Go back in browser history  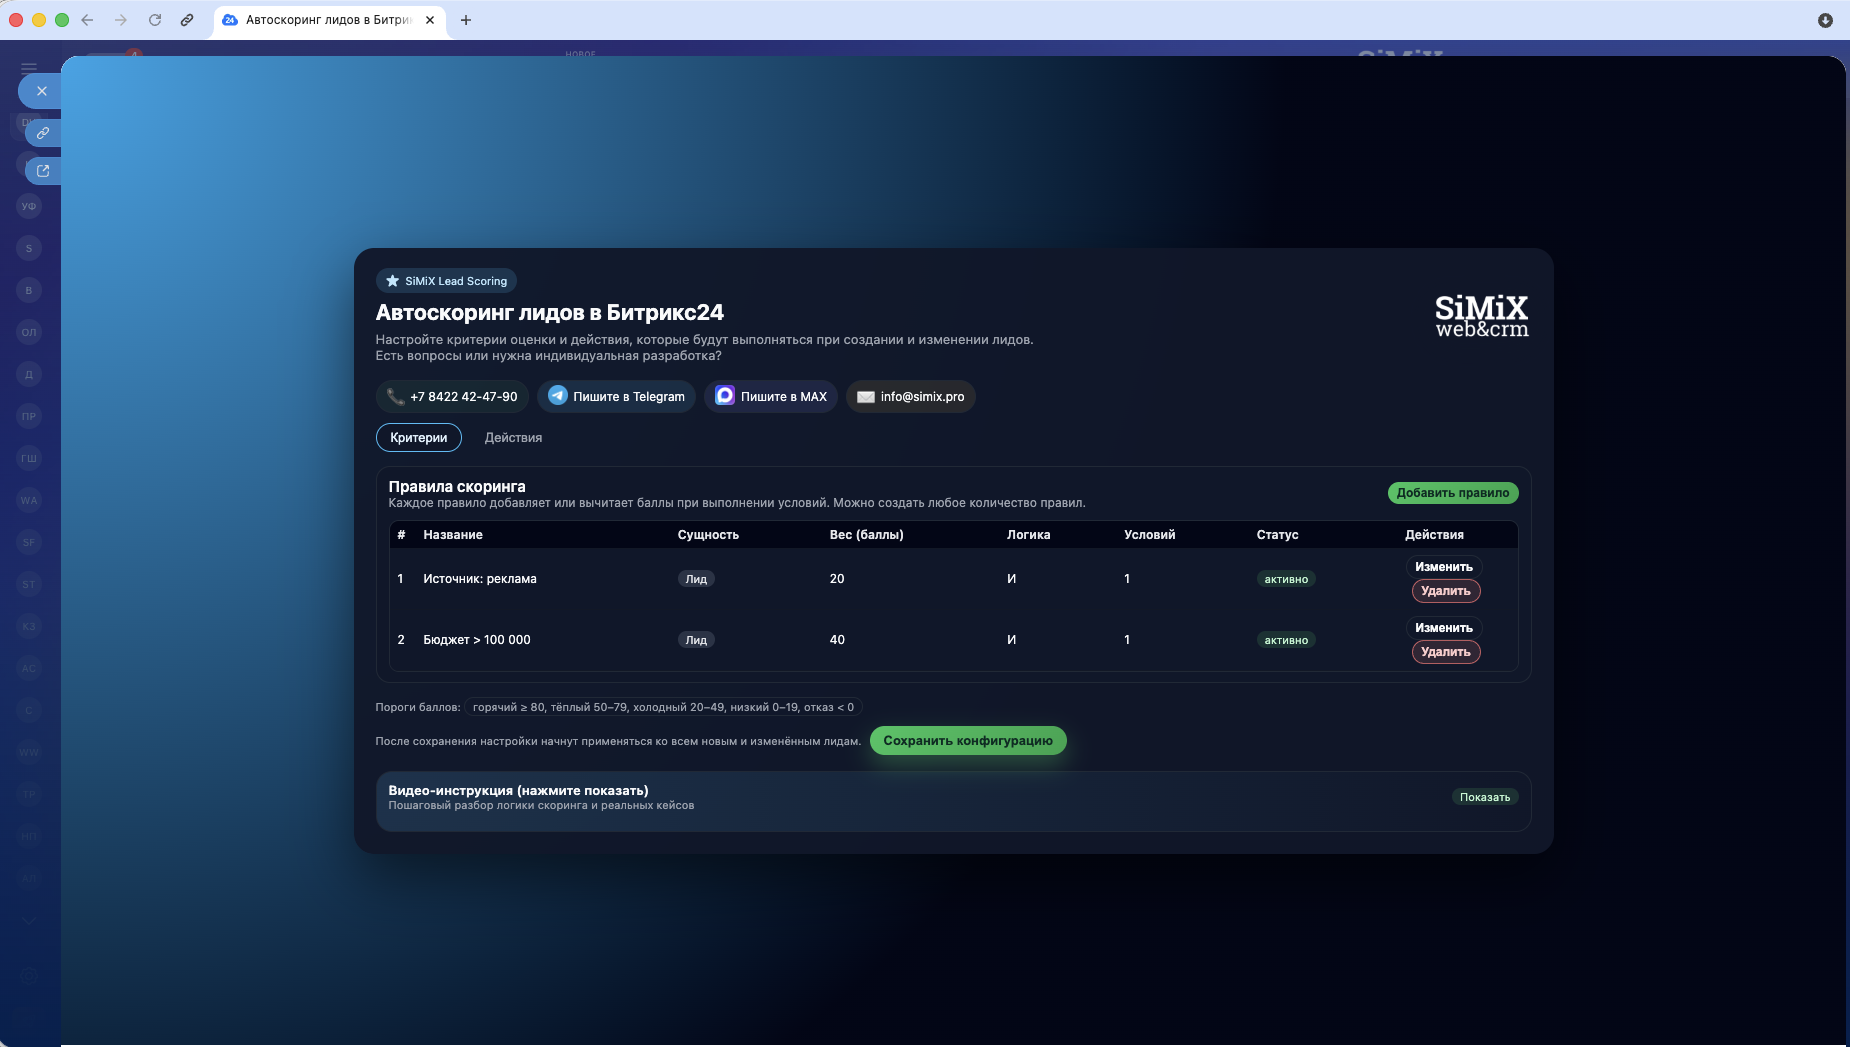87,20
